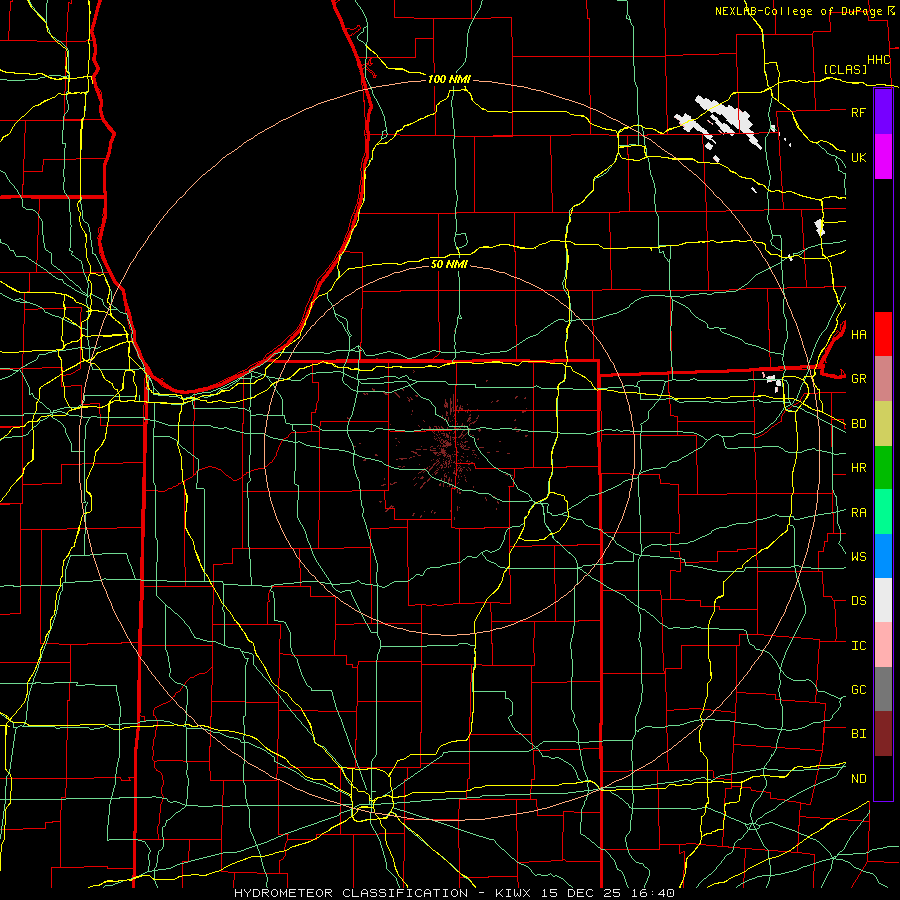Click the HR legend label

[x=858, y=468]
